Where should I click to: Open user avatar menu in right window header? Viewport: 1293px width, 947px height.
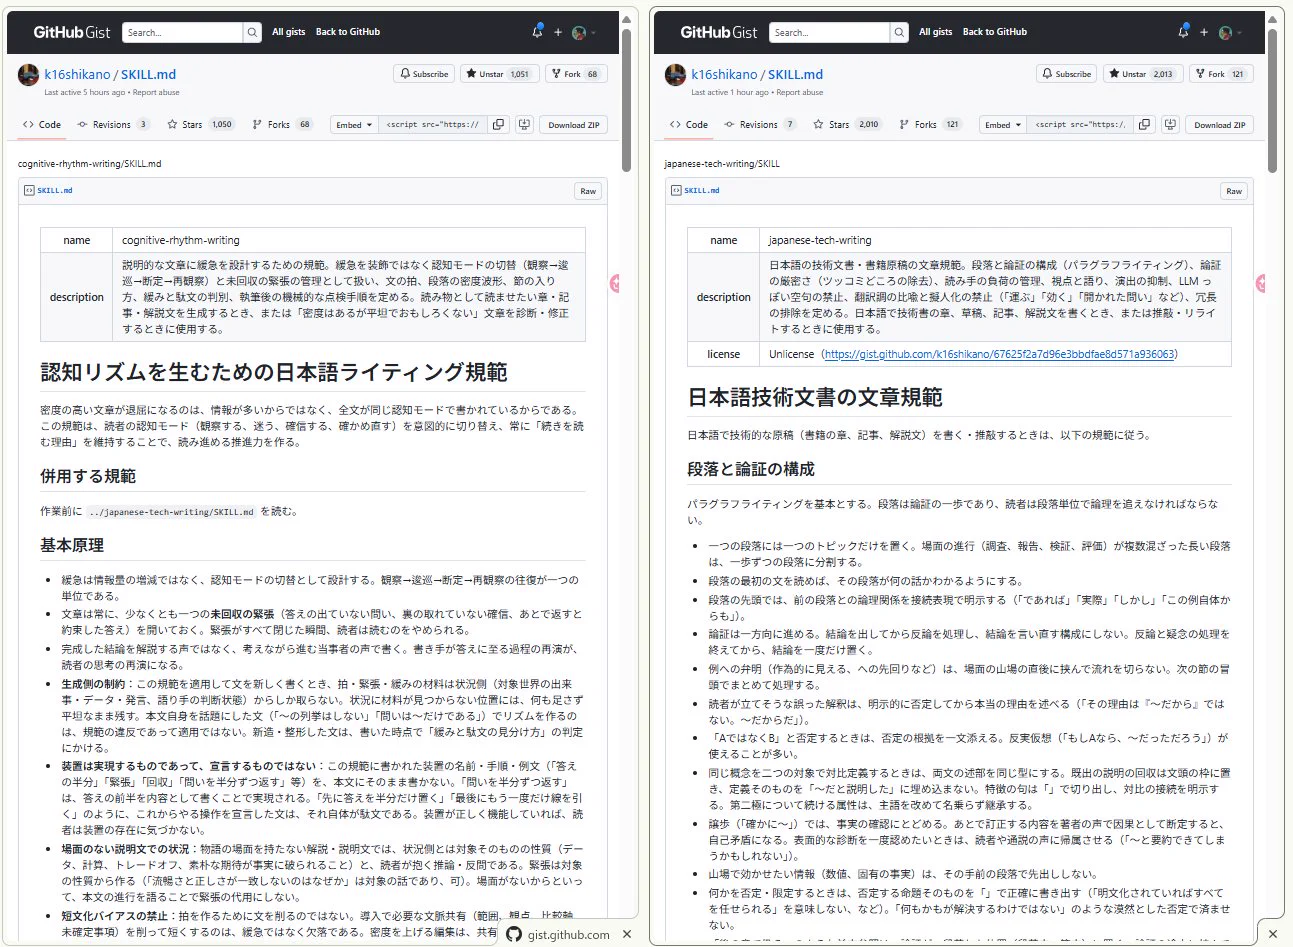click(1230, 32)
